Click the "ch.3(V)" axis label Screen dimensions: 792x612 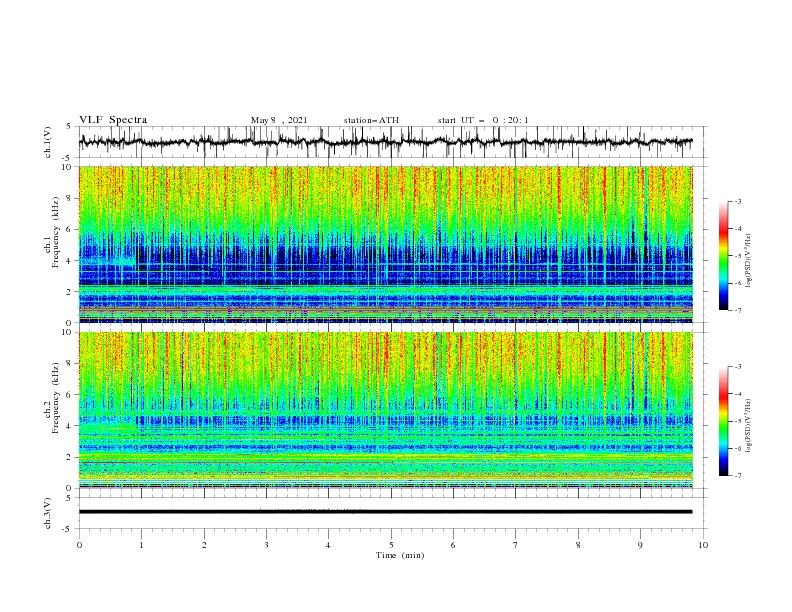(48, 513)
